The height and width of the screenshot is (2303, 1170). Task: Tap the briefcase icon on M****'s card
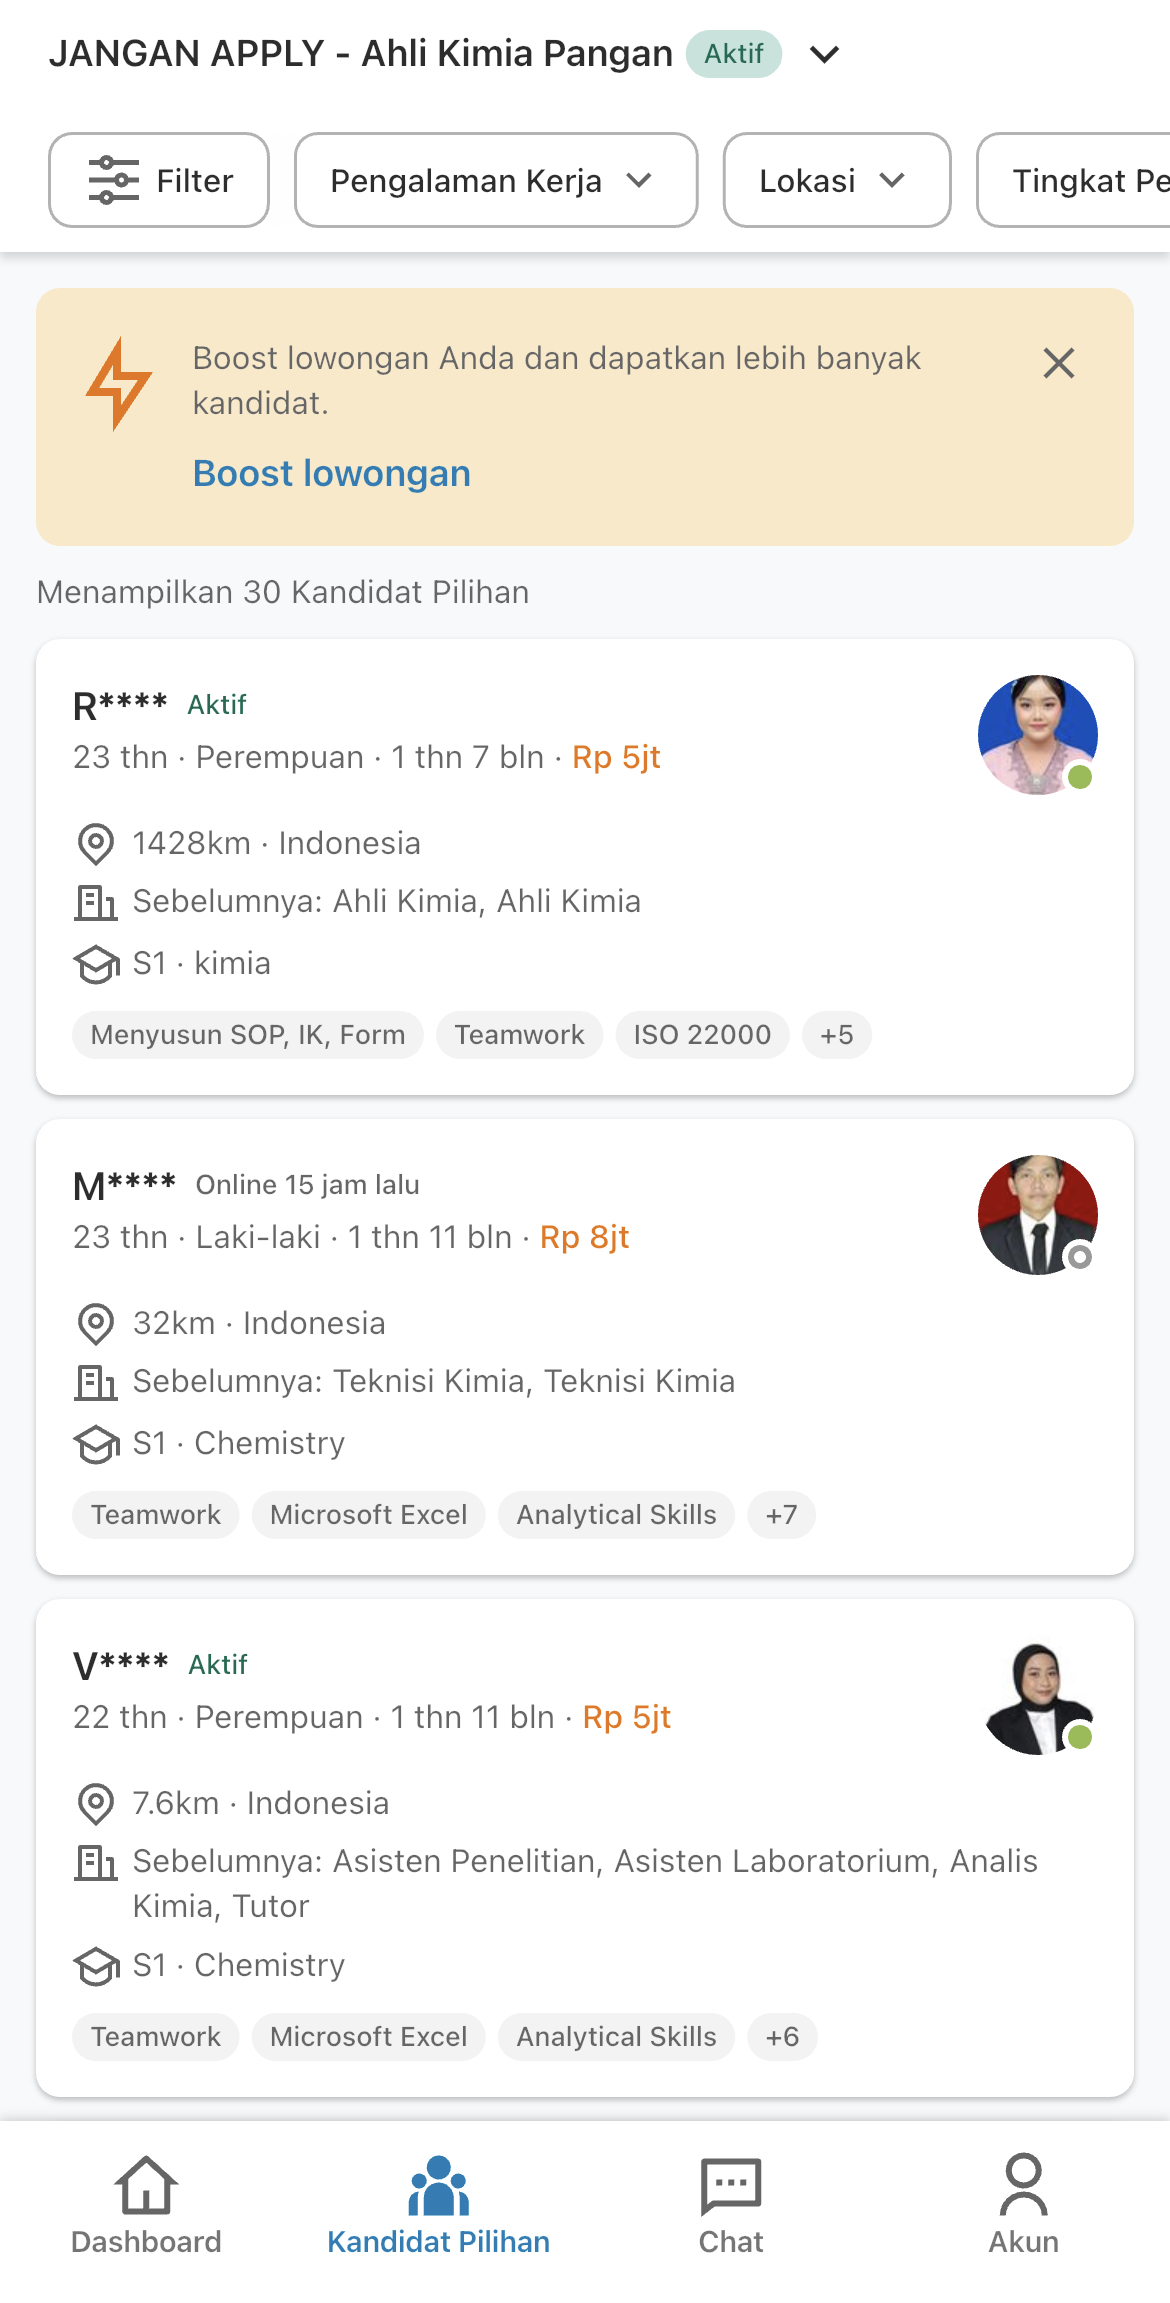point(96,1382)
